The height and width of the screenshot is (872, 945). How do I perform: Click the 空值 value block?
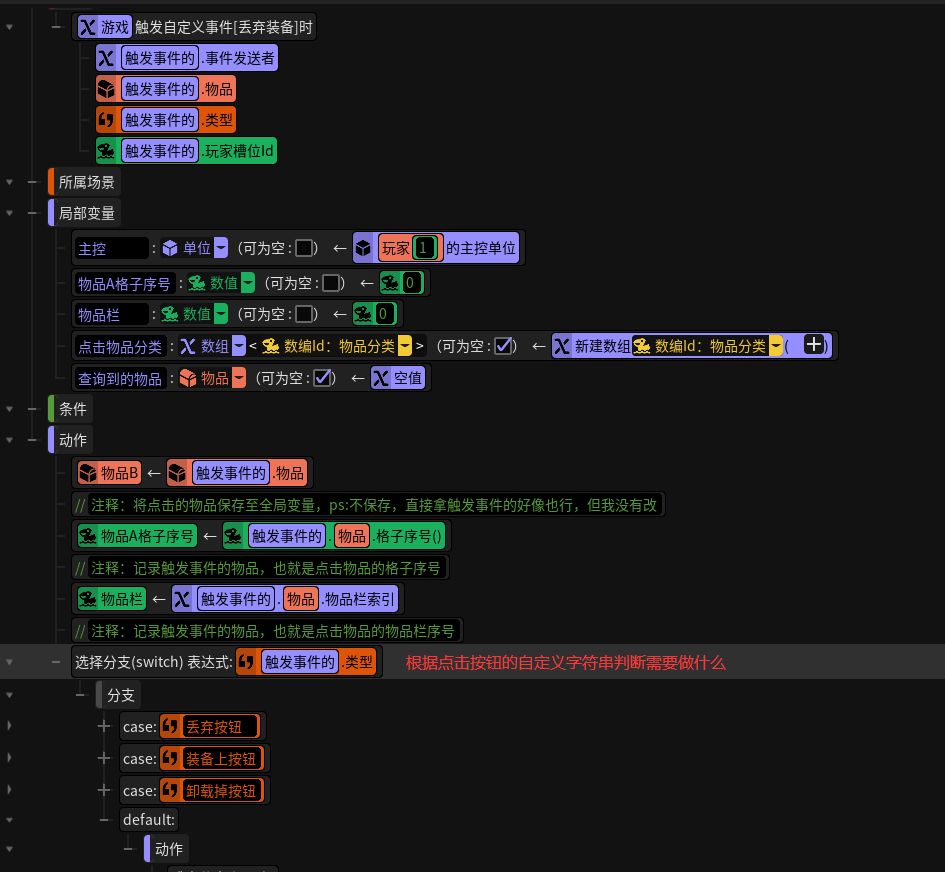(398, 378)
